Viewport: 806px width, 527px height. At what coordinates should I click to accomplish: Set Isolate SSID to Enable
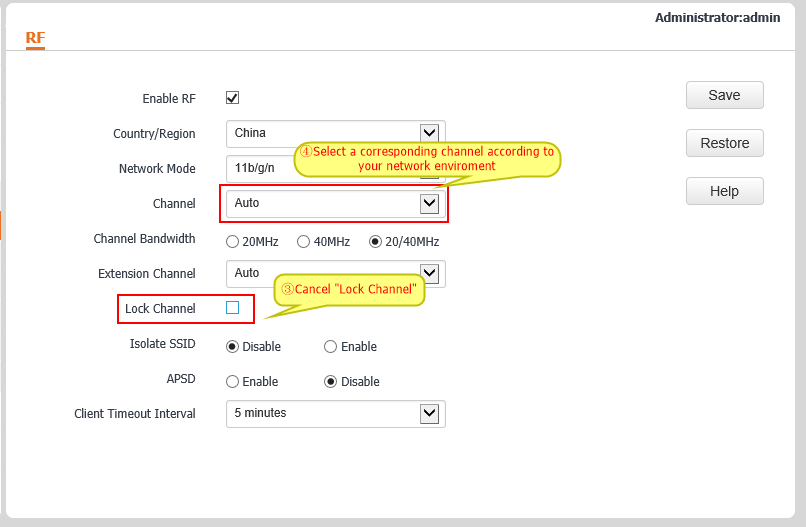pos(330,347)
